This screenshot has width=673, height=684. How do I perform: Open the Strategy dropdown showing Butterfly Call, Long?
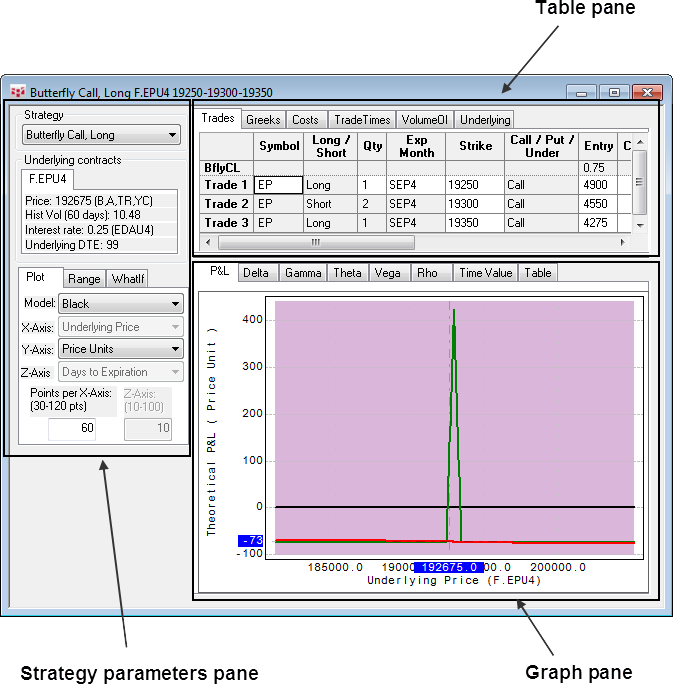pos(101,135)
